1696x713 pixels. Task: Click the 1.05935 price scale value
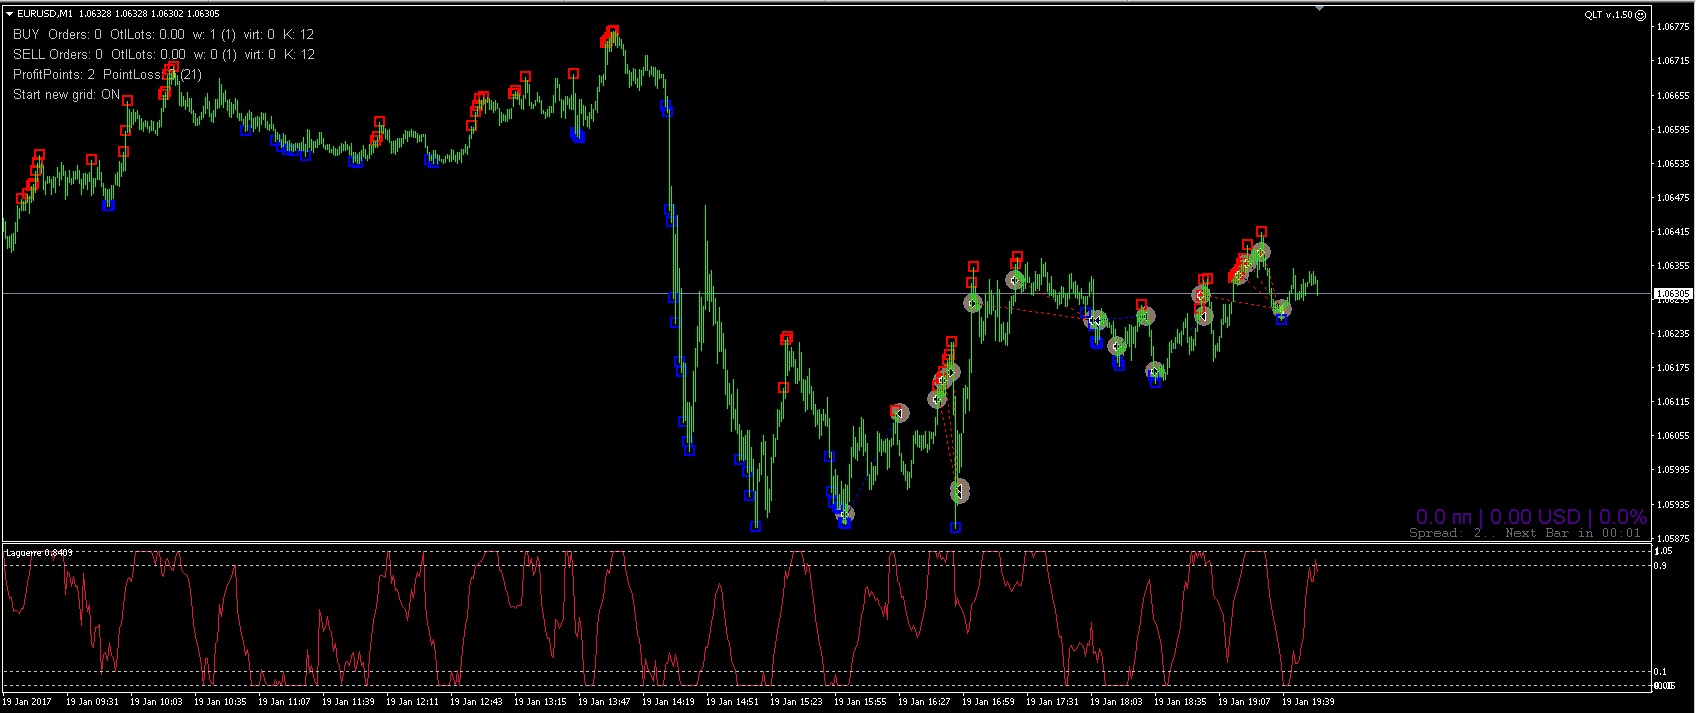(x=1673, y=504)
